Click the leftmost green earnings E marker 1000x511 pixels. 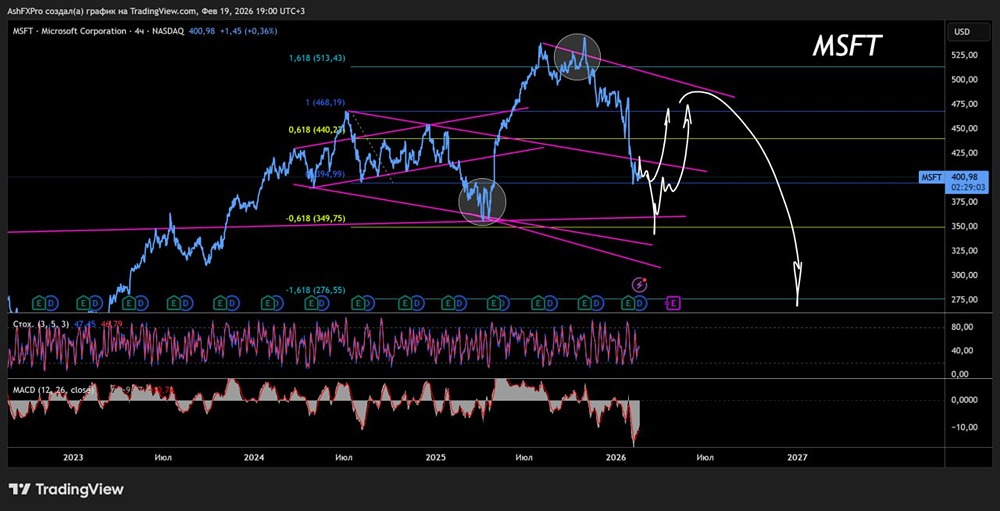38,303
